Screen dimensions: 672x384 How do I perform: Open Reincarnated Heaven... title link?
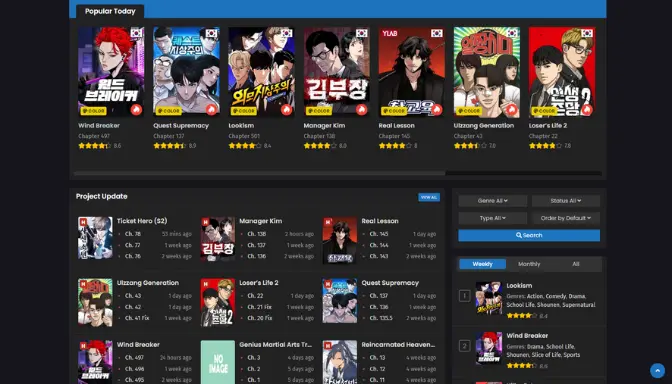pos(398,345)
